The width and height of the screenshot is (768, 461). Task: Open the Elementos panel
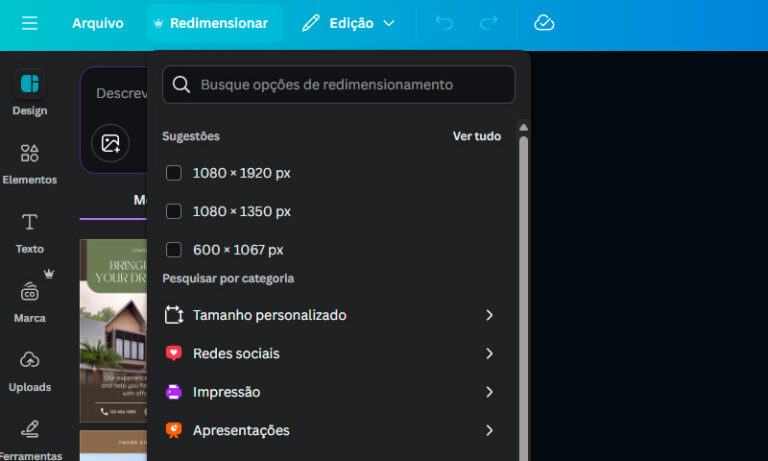pyautogui.click(x=30, y=164)
